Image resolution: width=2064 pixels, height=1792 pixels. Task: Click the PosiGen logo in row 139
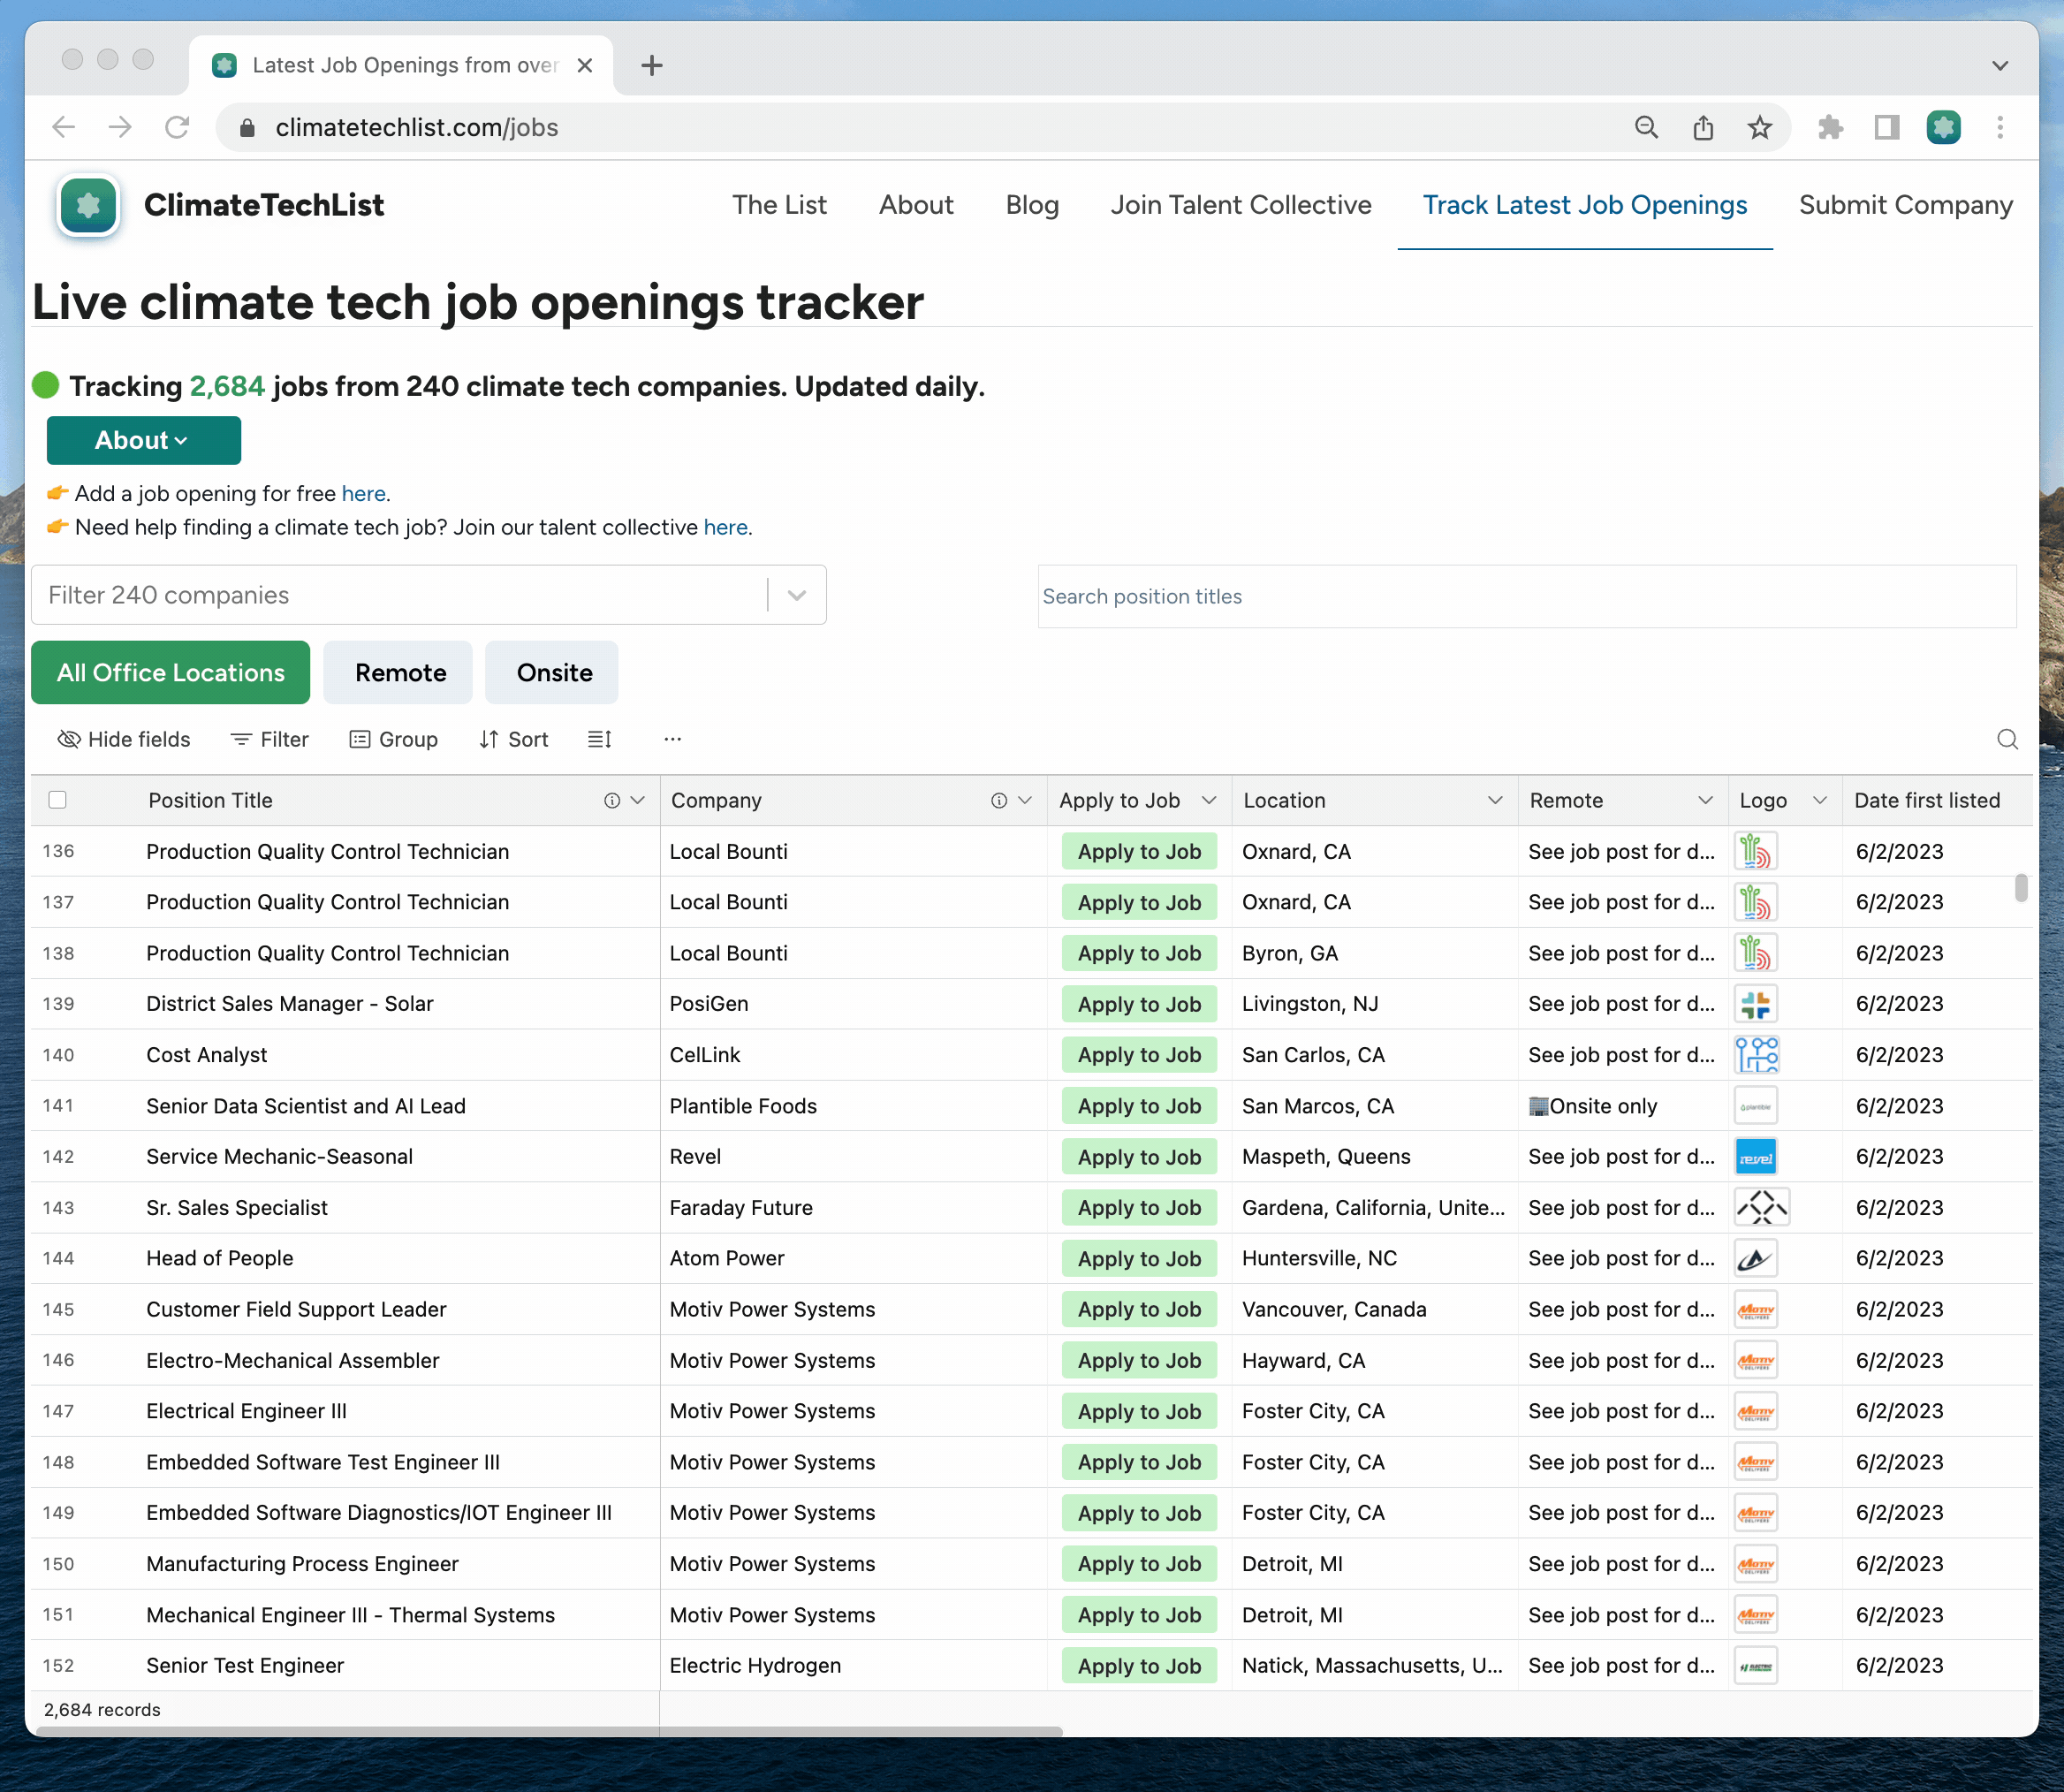point(1756,1004)
